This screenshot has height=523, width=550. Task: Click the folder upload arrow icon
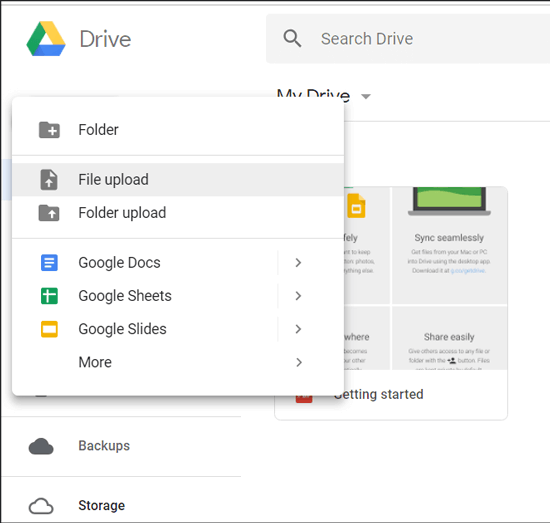(x=49, y=213)
